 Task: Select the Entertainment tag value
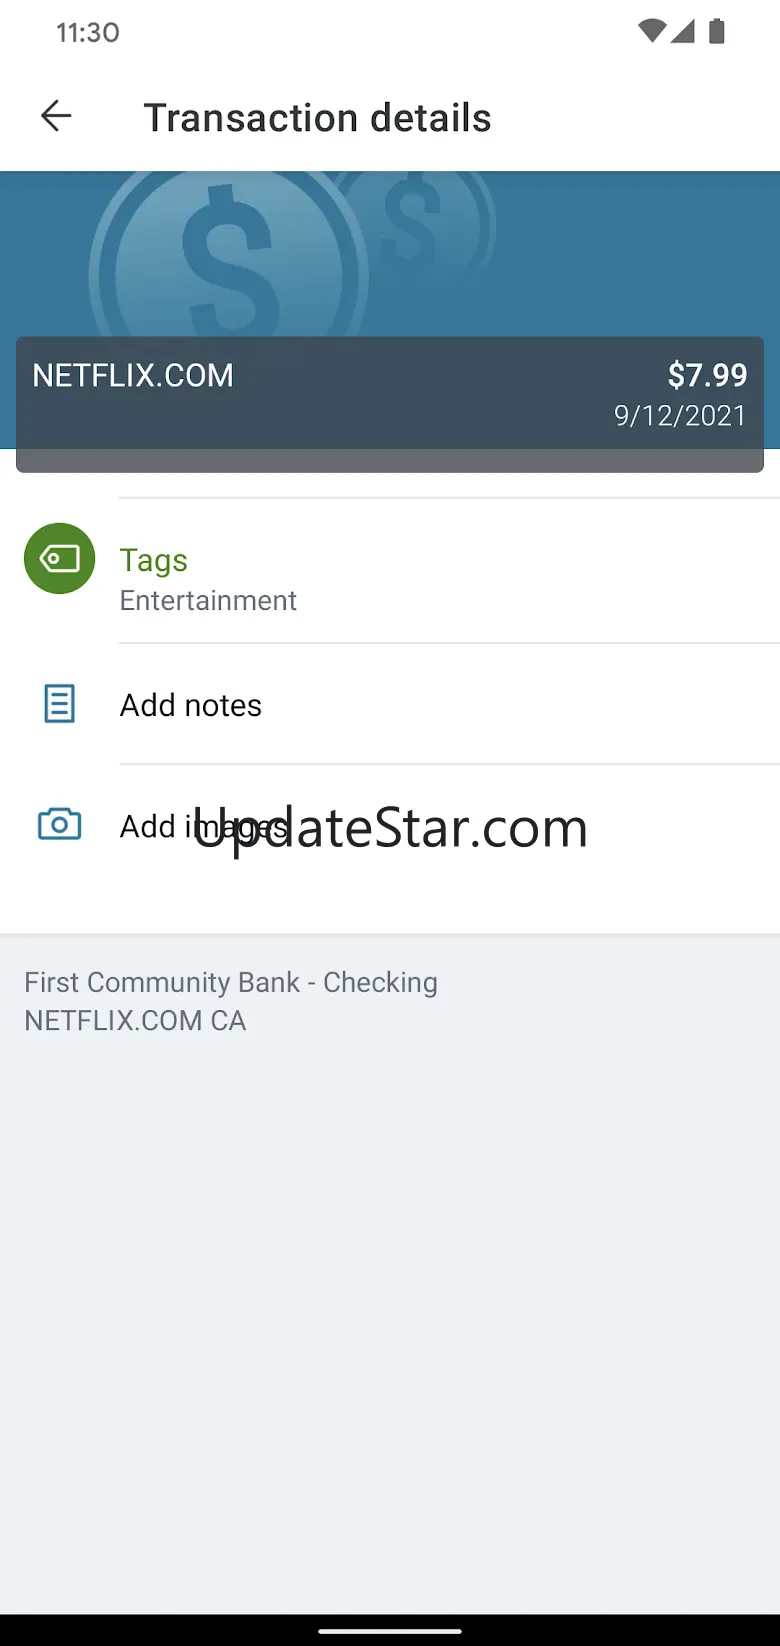click(208, 600)
